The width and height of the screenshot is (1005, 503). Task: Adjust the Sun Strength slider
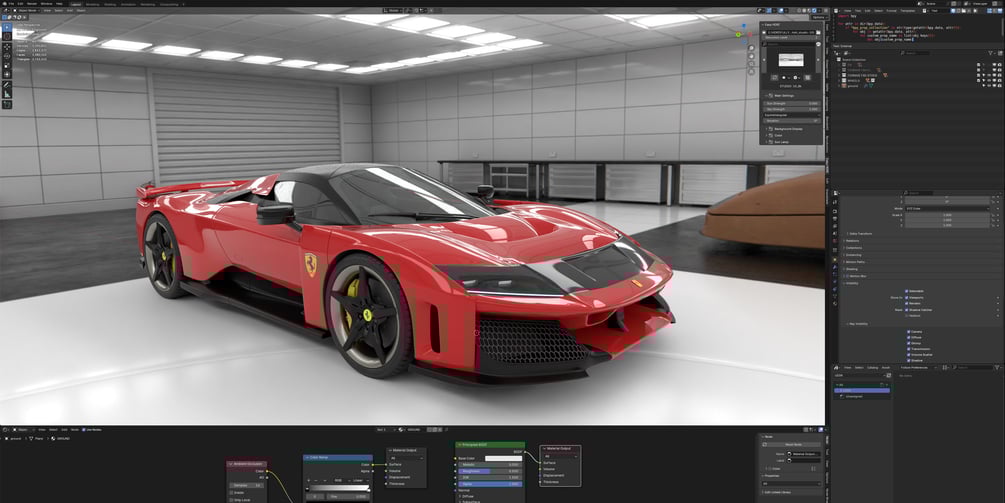click(792, 103)
